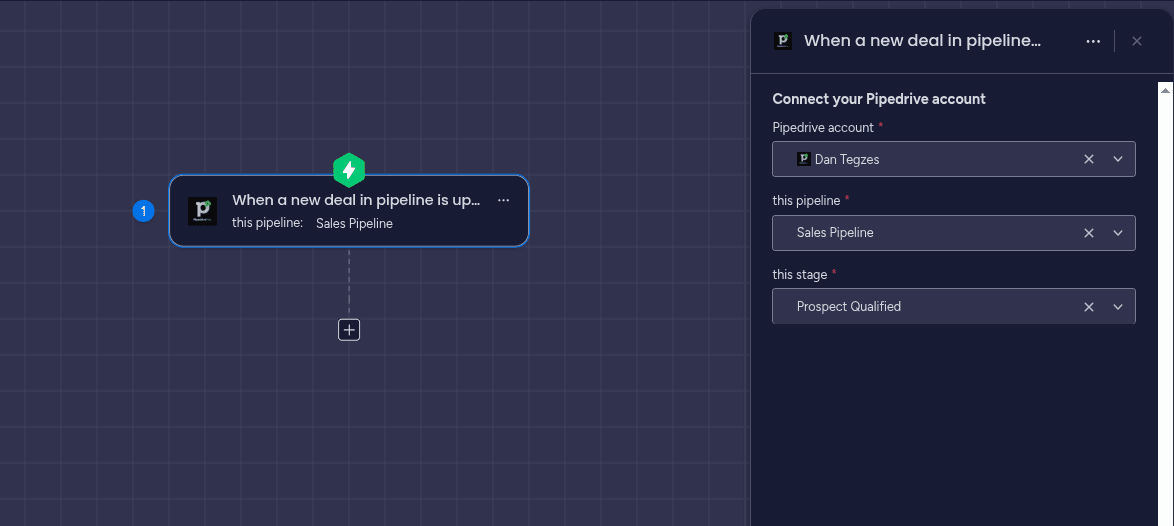Image resolution: width=1174 pixels, height=526 pixels.
Task: Clear the Pipedrive account selection
Action: coord(1089,159)
